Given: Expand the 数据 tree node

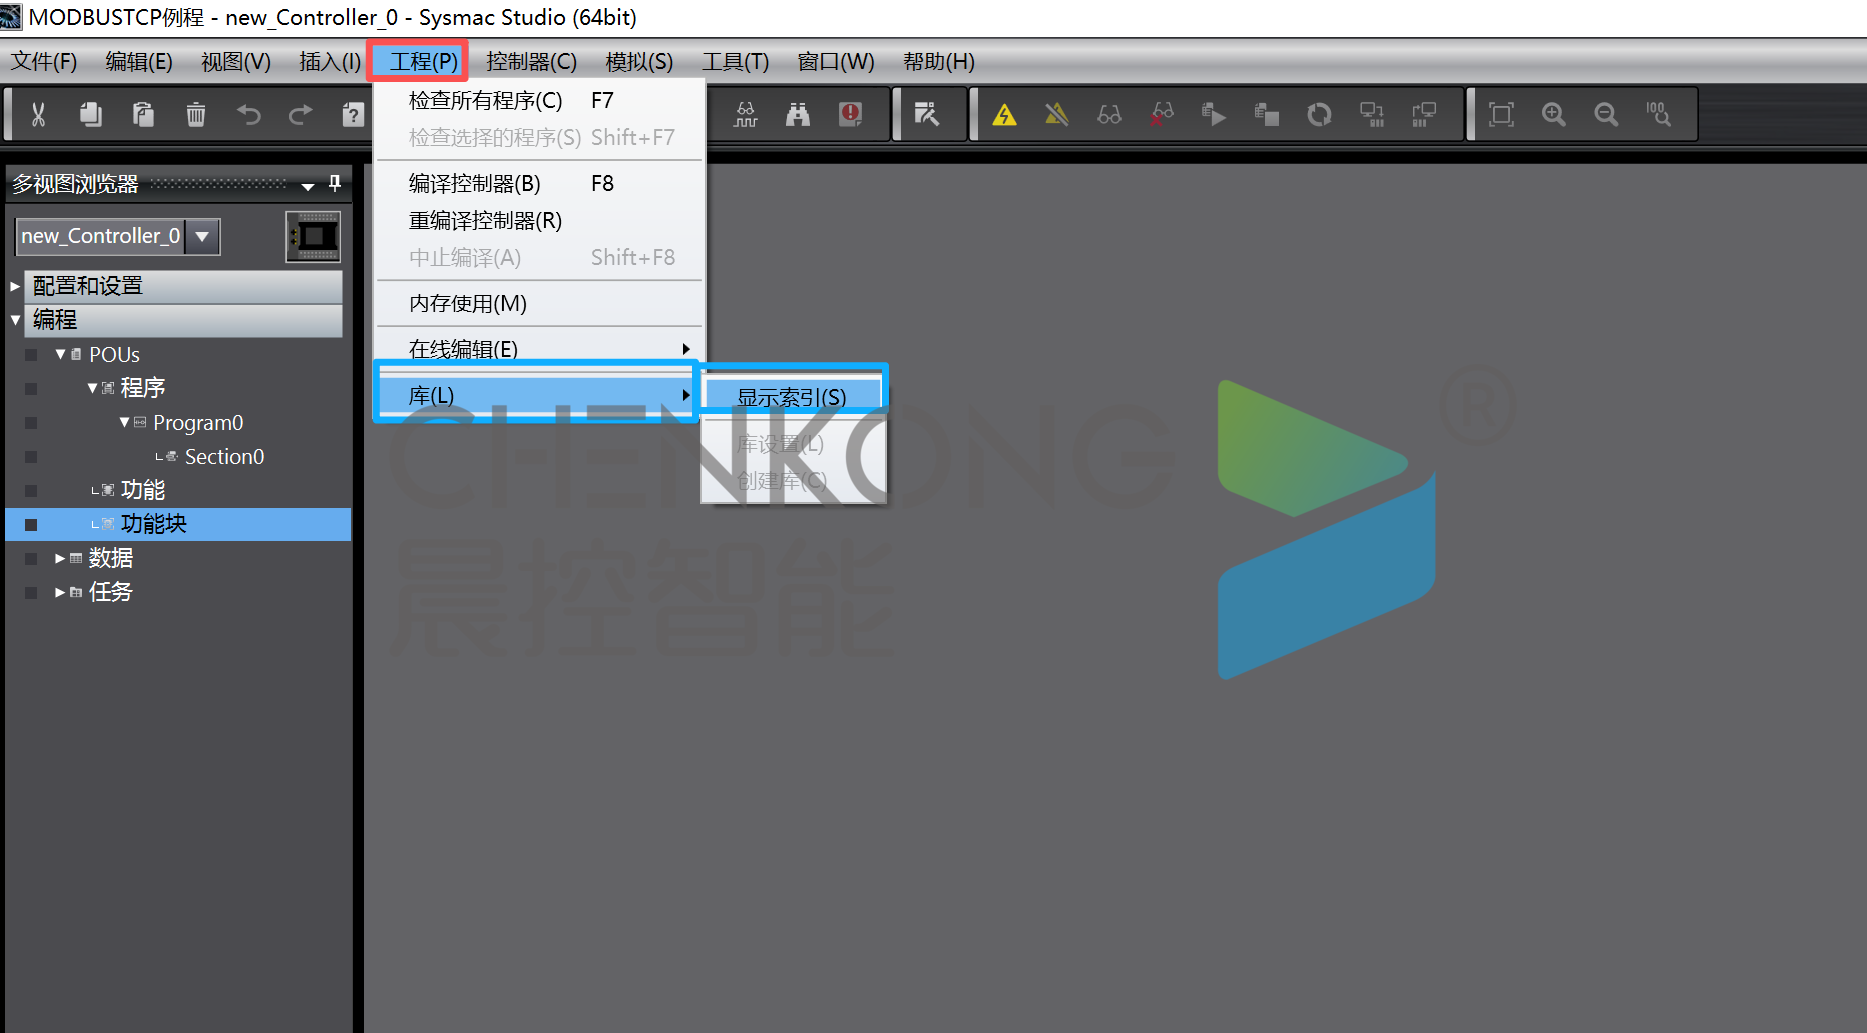Looking at the screenshot, I should pos(61,558).
